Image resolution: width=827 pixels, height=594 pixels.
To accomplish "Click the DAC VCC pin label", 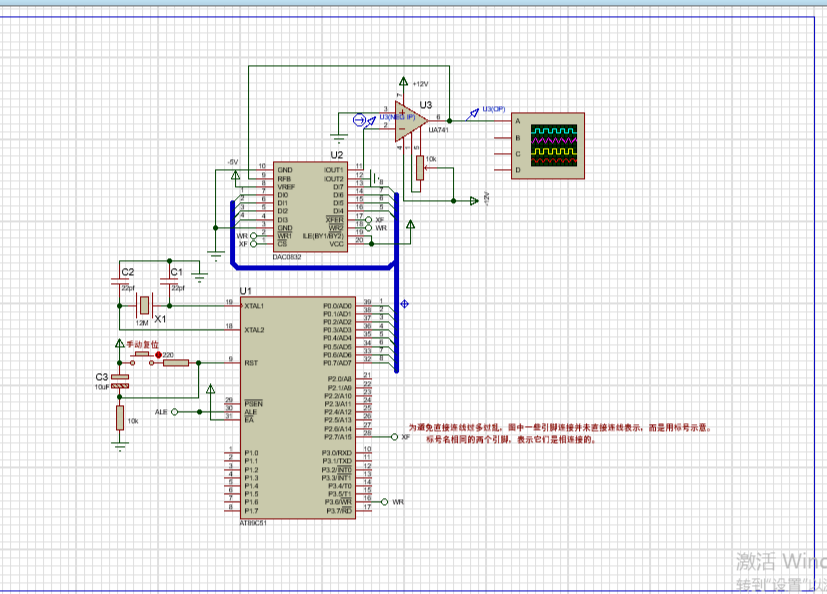I will point(336,244).
